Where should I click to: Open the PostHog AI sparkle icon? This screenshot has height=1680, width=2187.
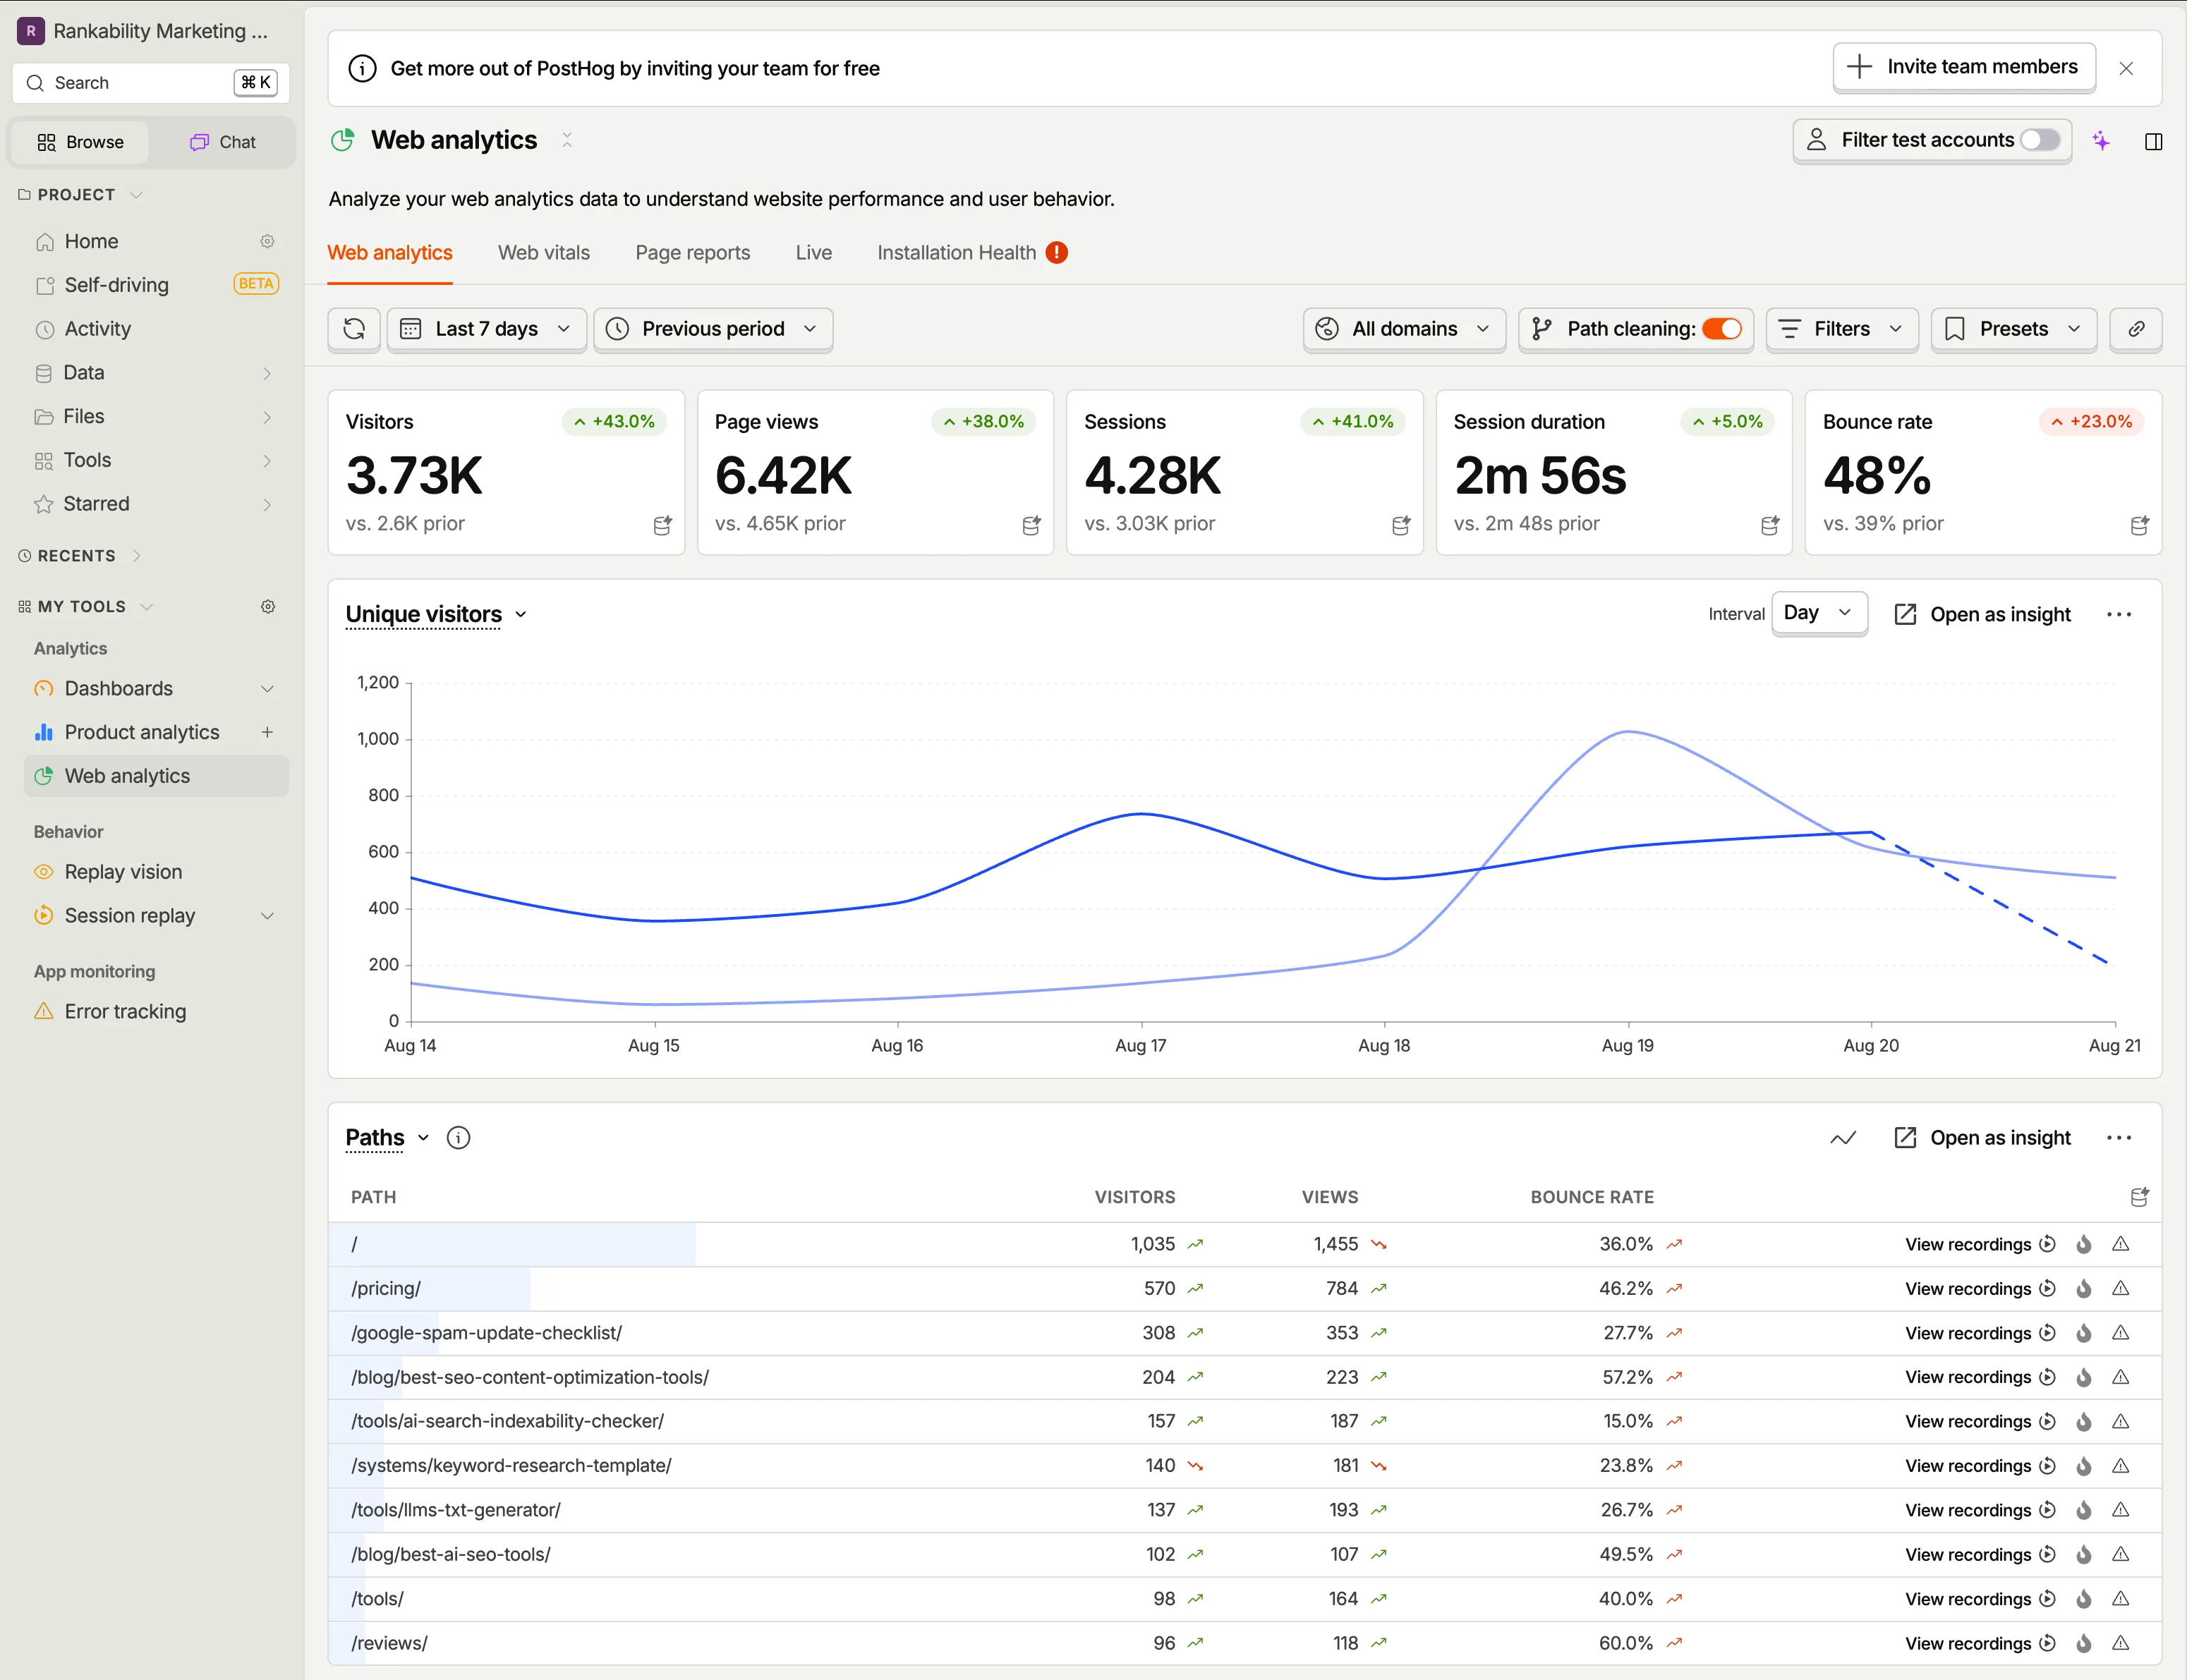[x=2101, y=141]
